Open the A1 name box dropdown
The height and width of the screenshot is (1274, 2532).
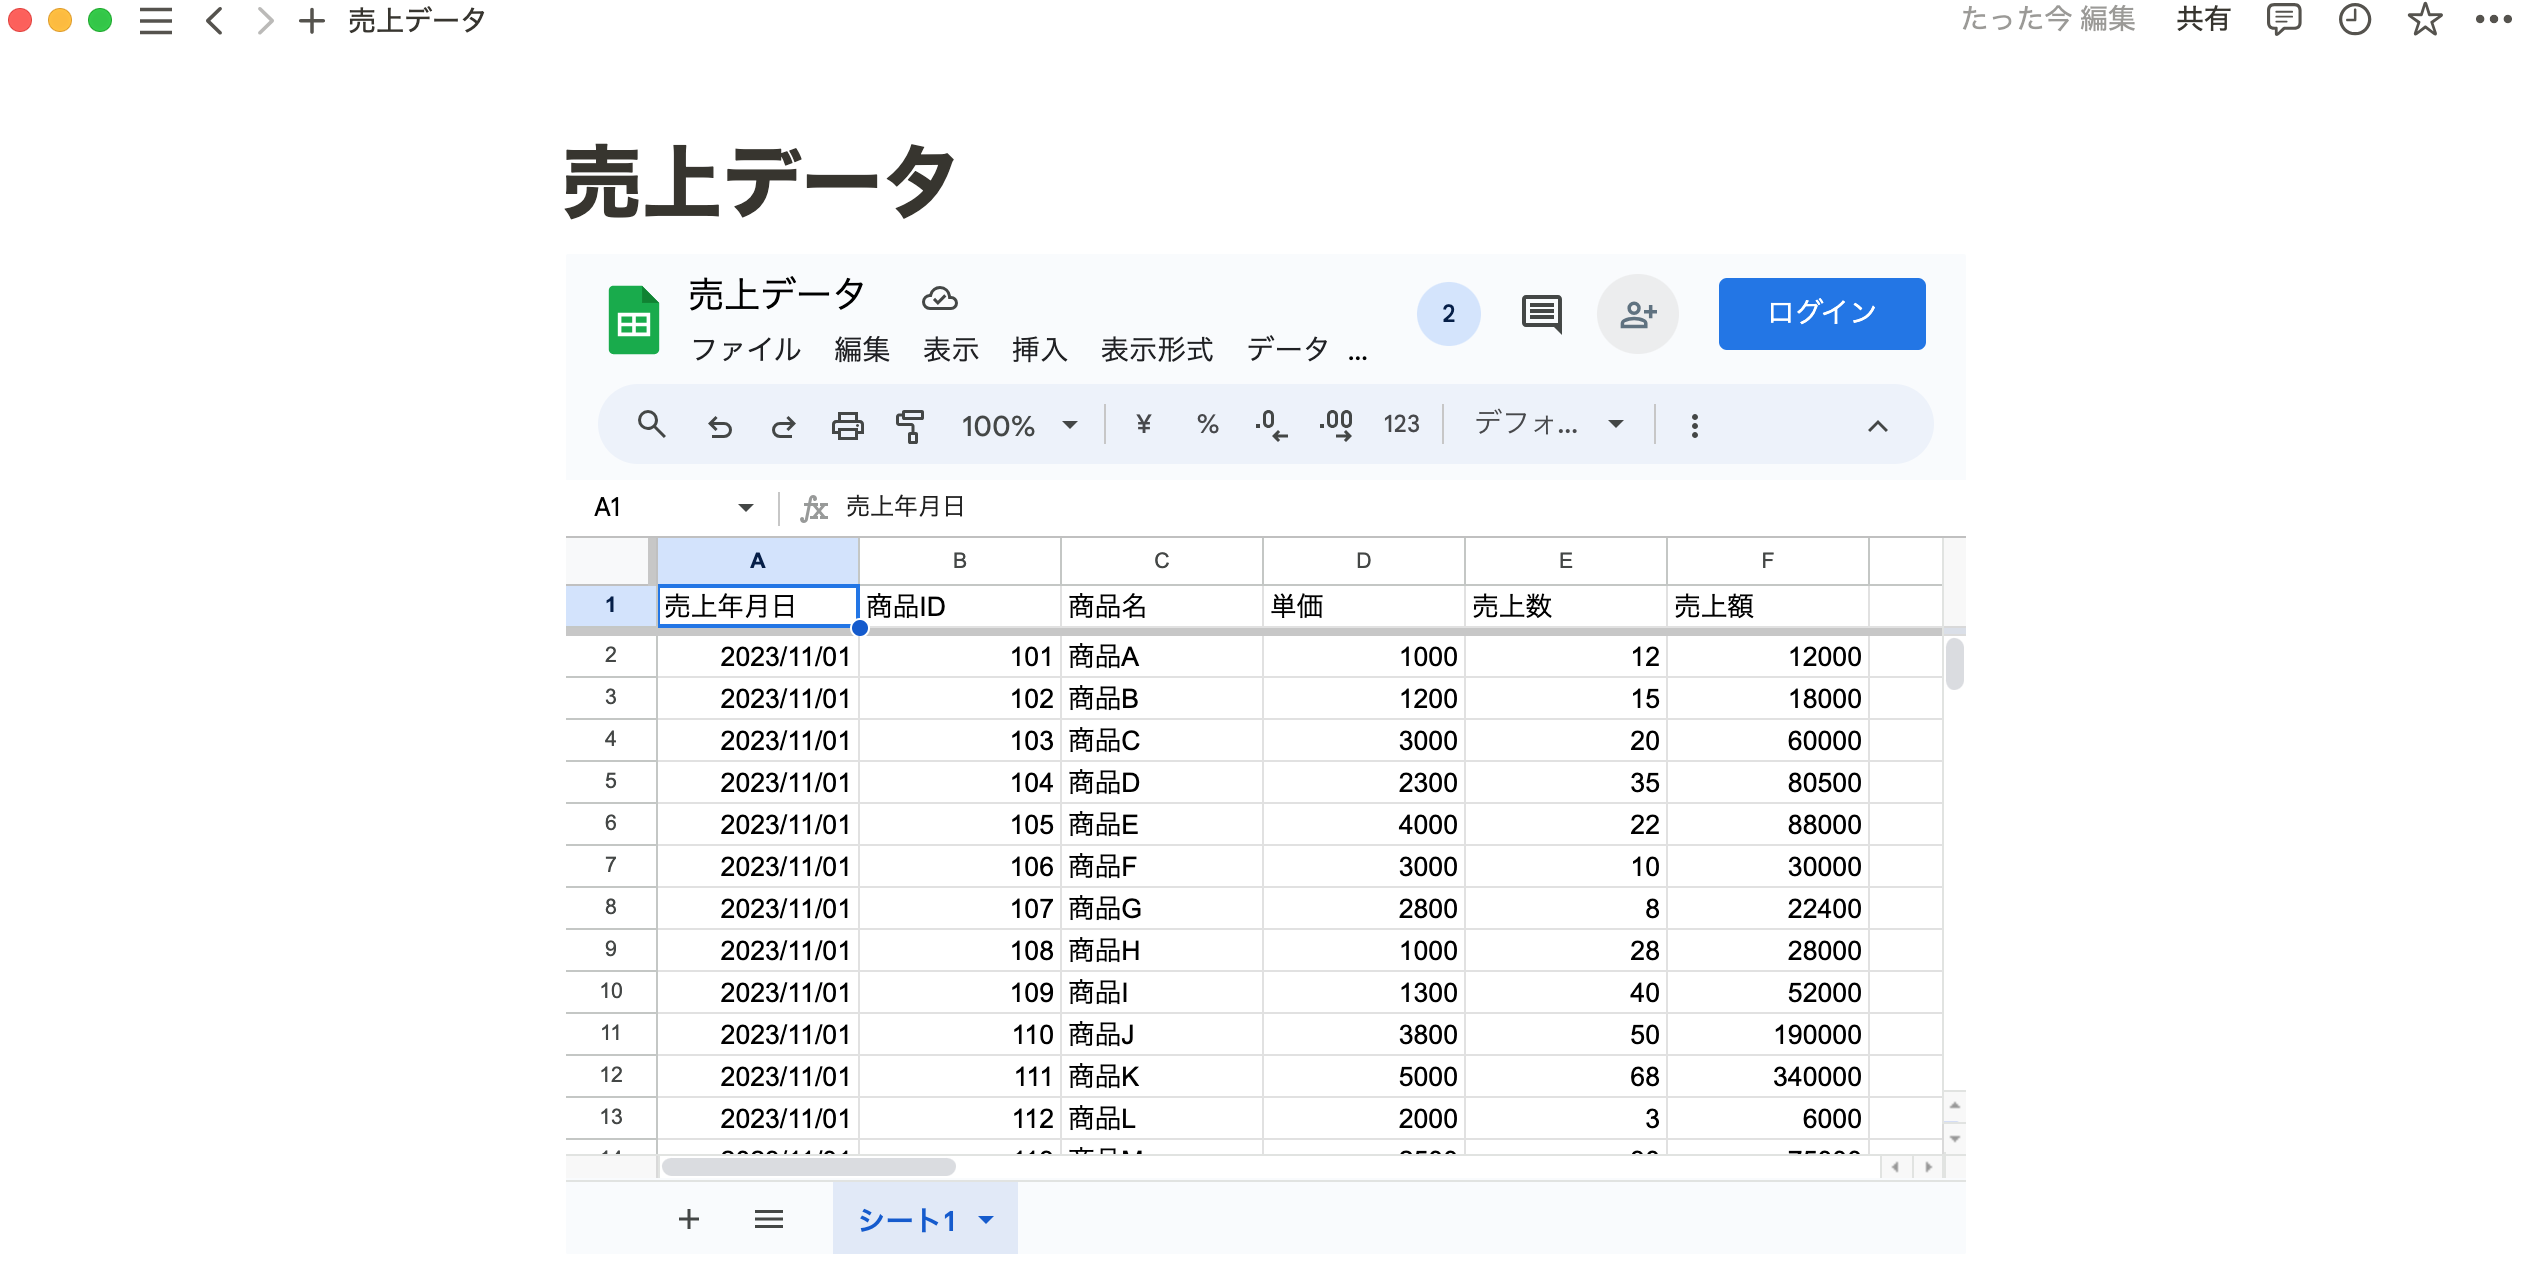pos(746,508)
